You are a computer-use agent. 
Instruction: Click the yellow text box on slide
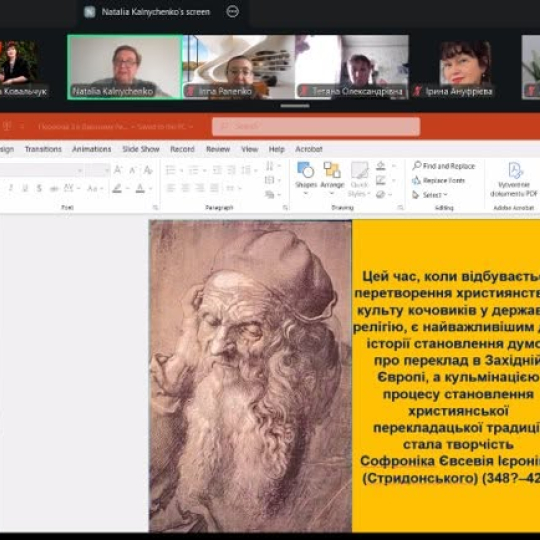tap(446, 376)
